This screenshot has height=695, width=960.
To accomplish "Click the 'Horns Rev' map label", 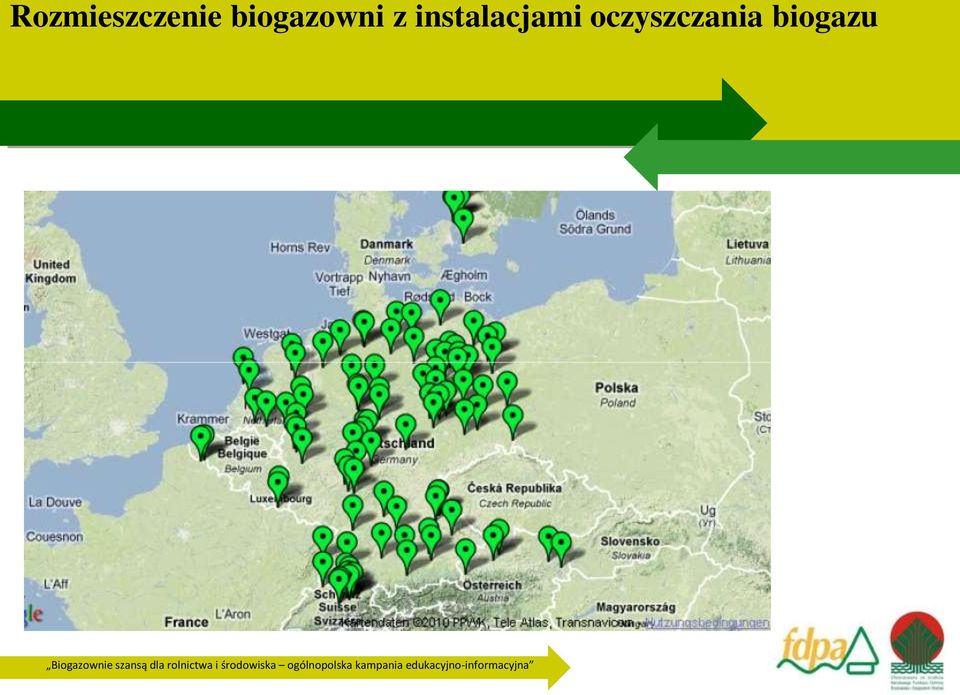I will point(300,247).
